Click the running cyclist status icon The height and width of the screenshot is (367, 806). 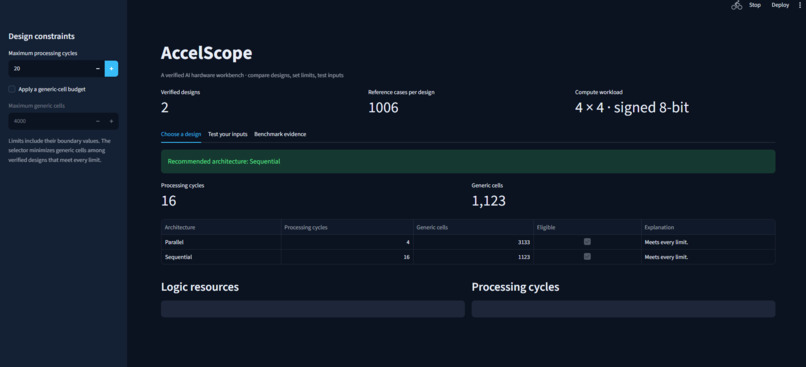point(737,5)
